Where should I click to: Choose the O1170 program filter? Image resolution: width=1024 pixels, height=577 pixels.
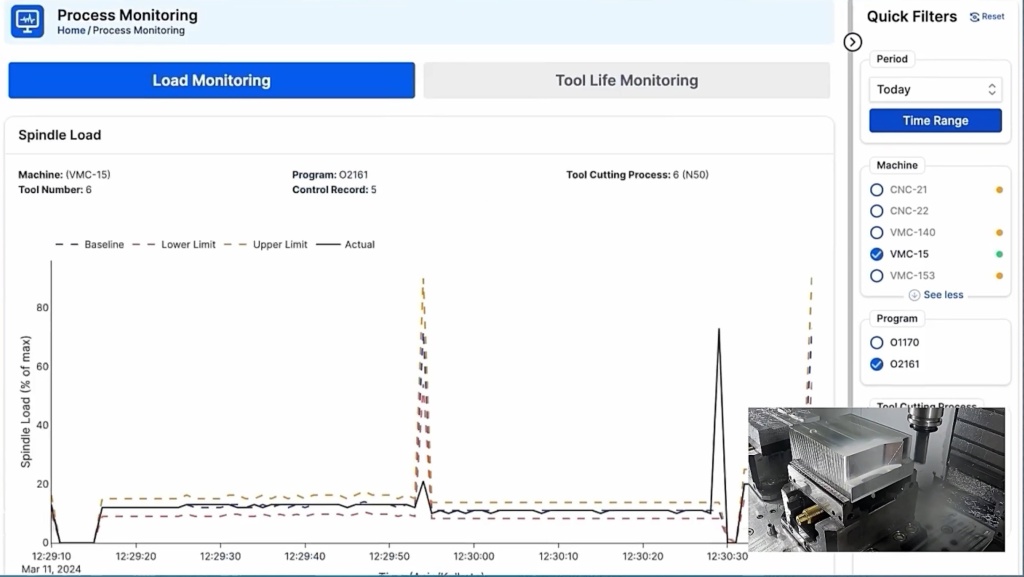tap(877, 342)
